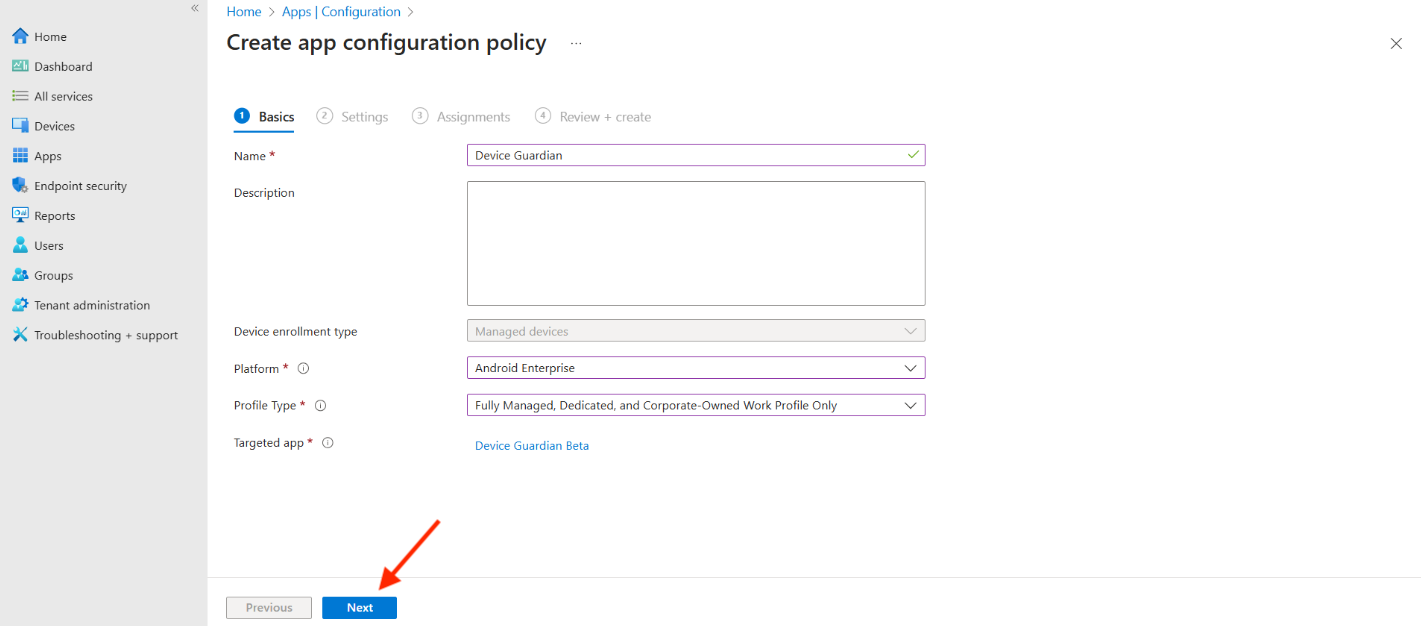Click the Next button
The width and height of the screenshot is (1421, 626).
pyautogui.click(x=359, y=608)
